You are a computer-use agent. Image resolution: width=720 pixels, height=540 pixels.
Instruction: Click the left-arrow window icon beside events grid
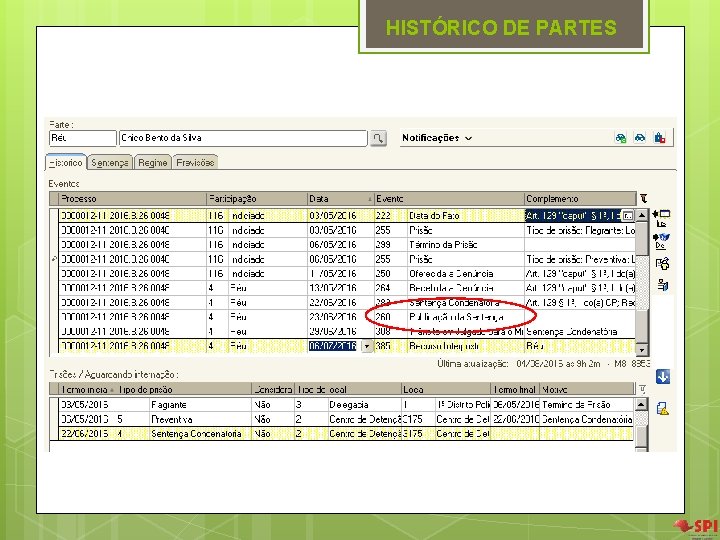point(661,218)
